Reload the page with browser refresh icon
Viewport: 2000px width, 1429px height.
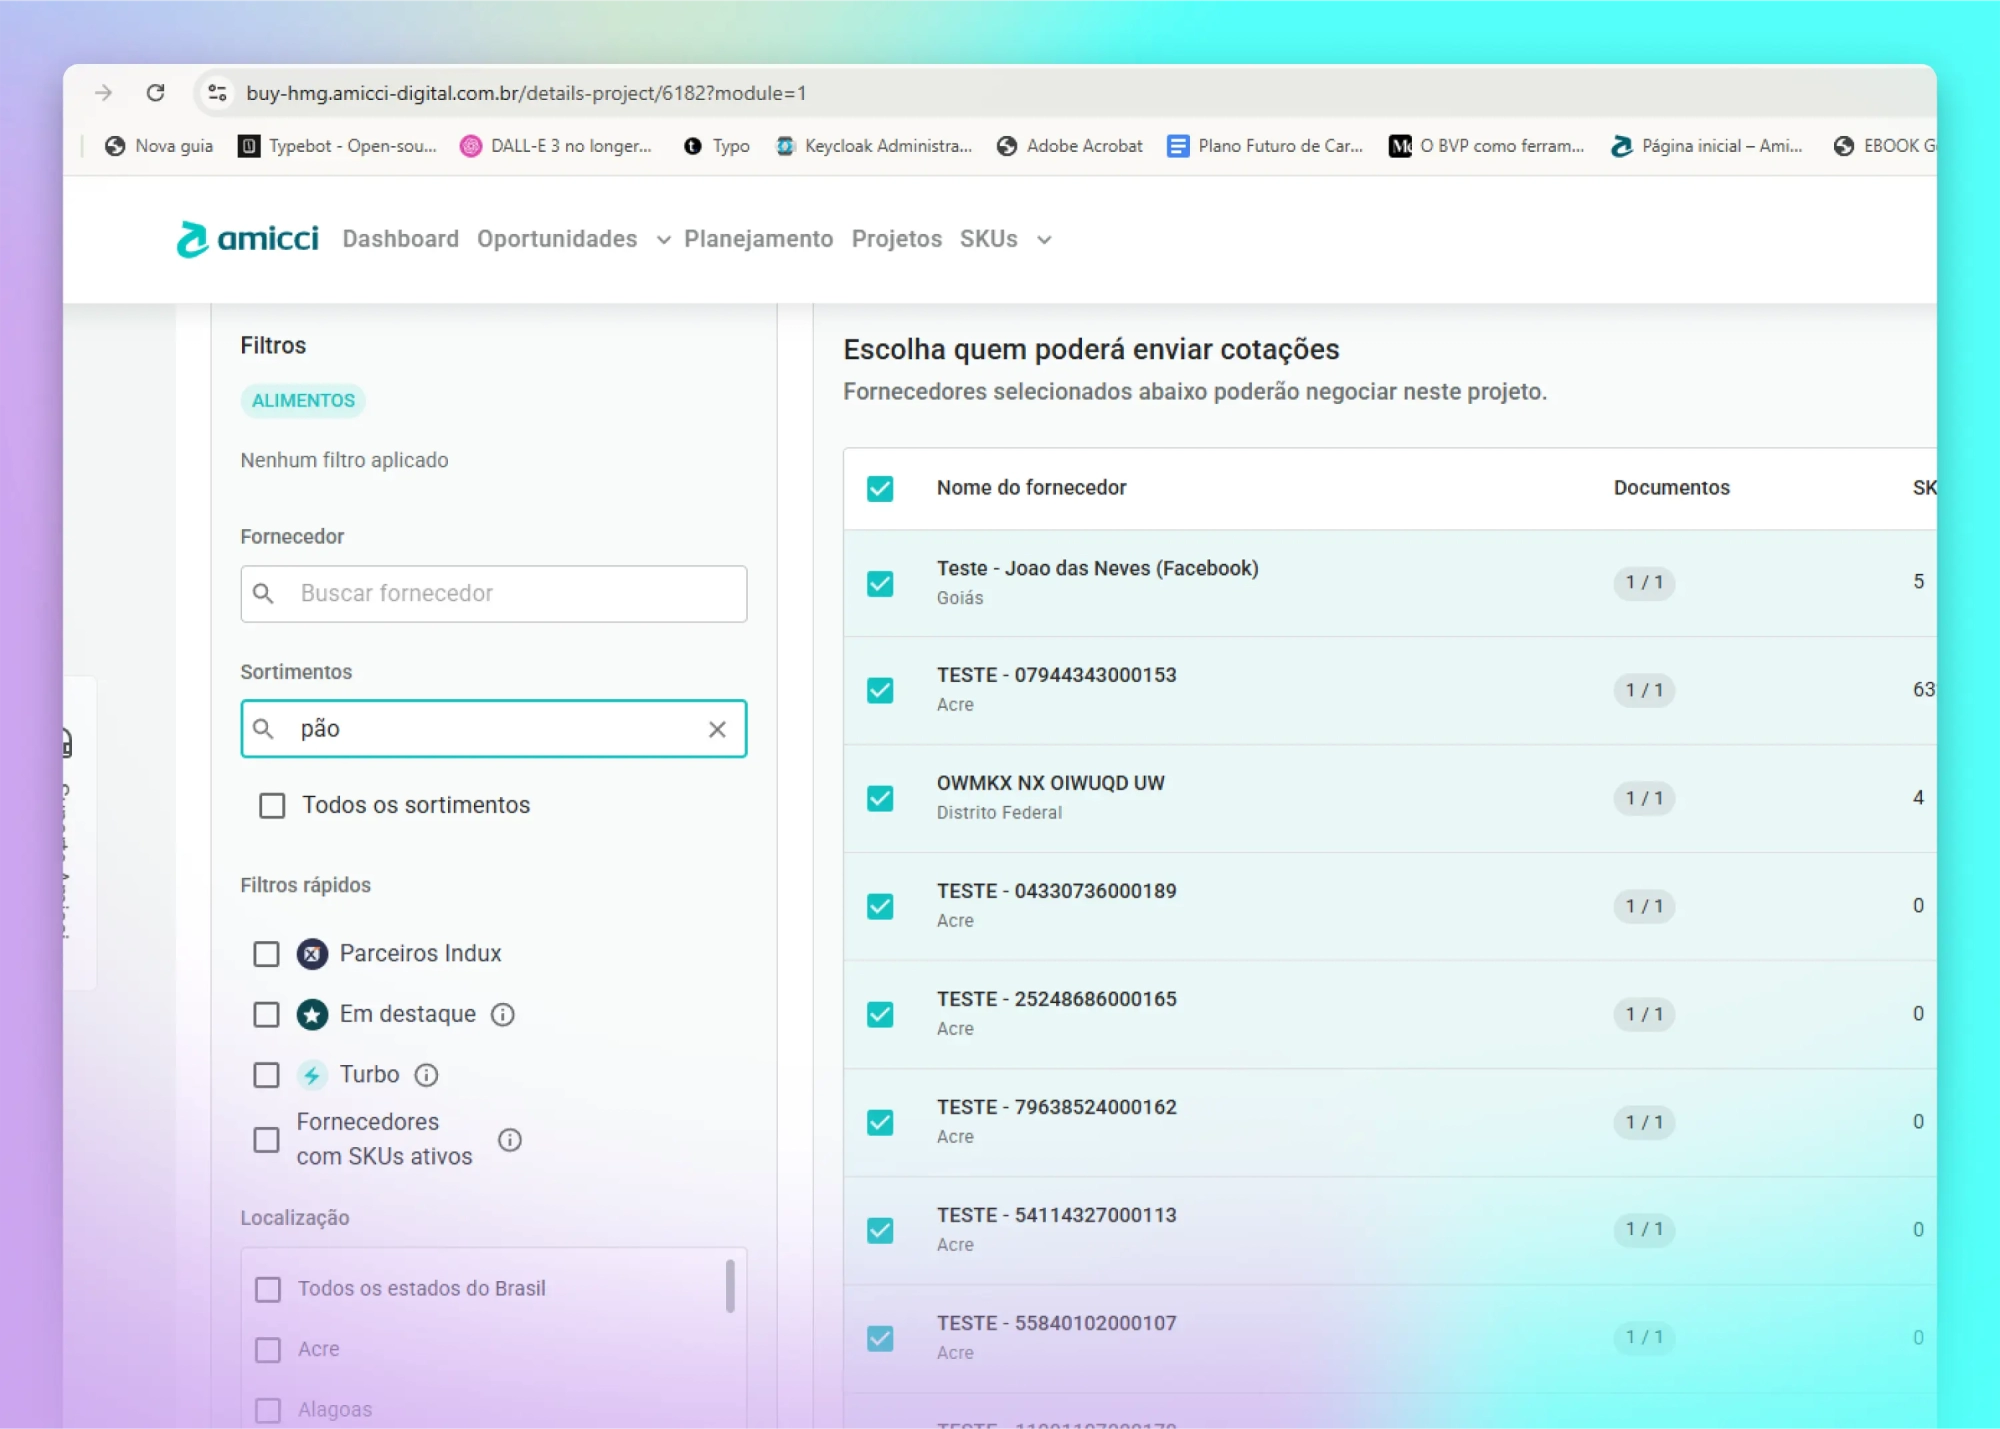(155, 93)
